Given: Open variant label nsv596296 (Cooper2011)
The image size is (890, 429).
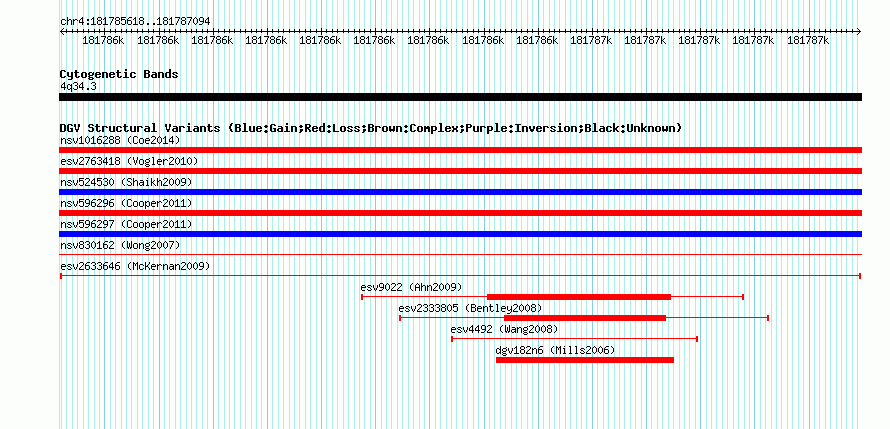Looking at the screenshot, I should pos(126,203).
